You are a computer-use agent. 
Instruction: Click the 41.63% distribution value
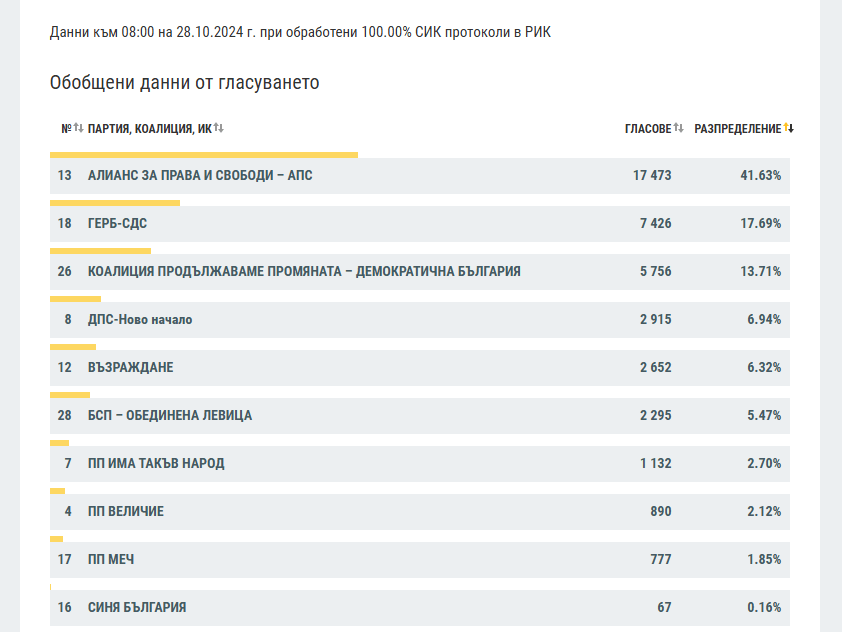pos(760,176)
